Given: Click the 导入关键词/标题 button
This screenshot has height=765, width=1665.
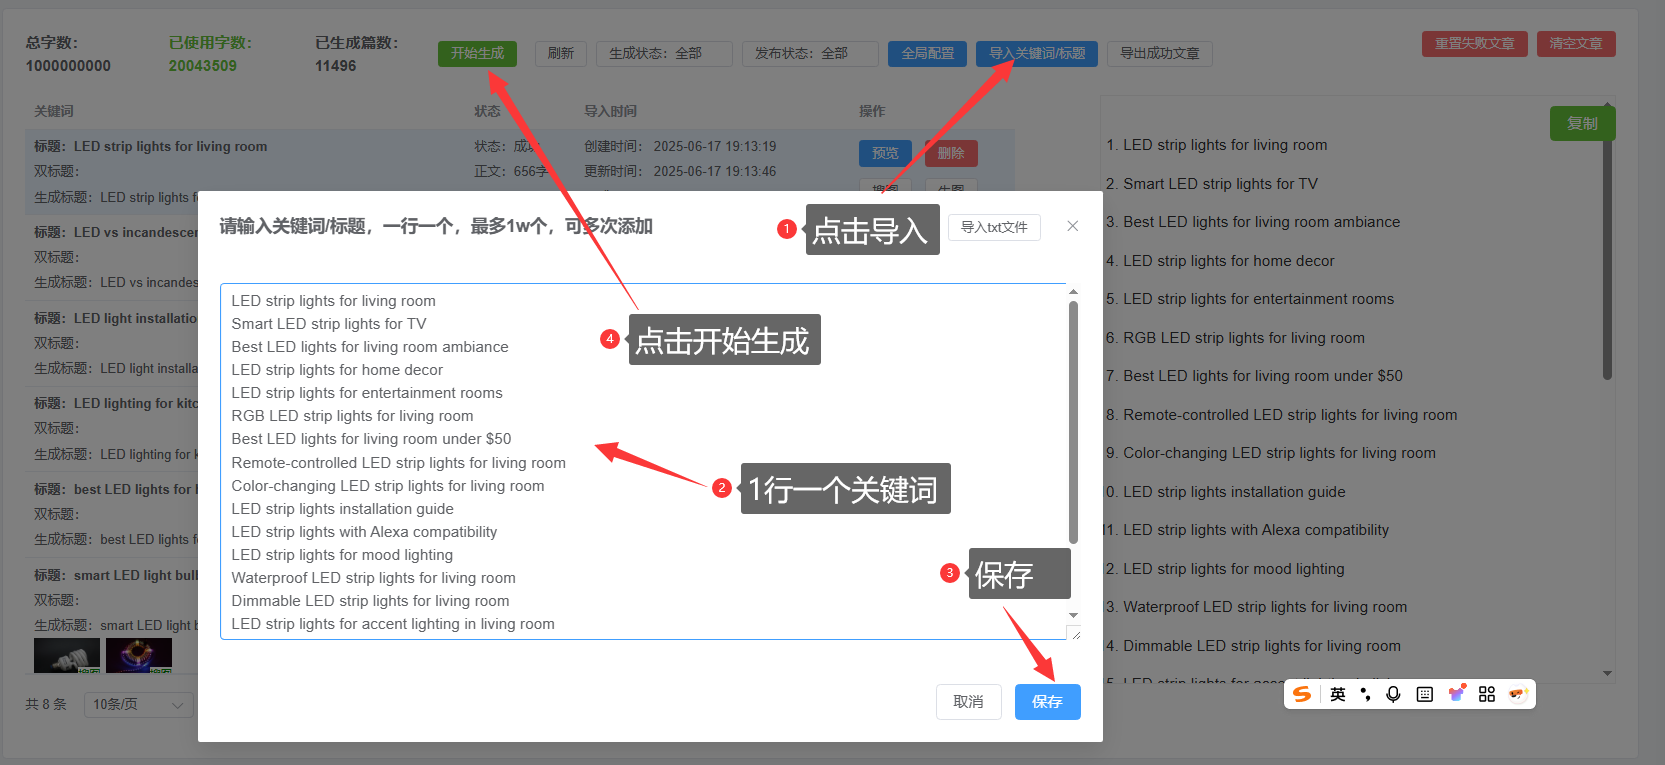Looking at the screenshot, I should click(x=1037, y=53).
